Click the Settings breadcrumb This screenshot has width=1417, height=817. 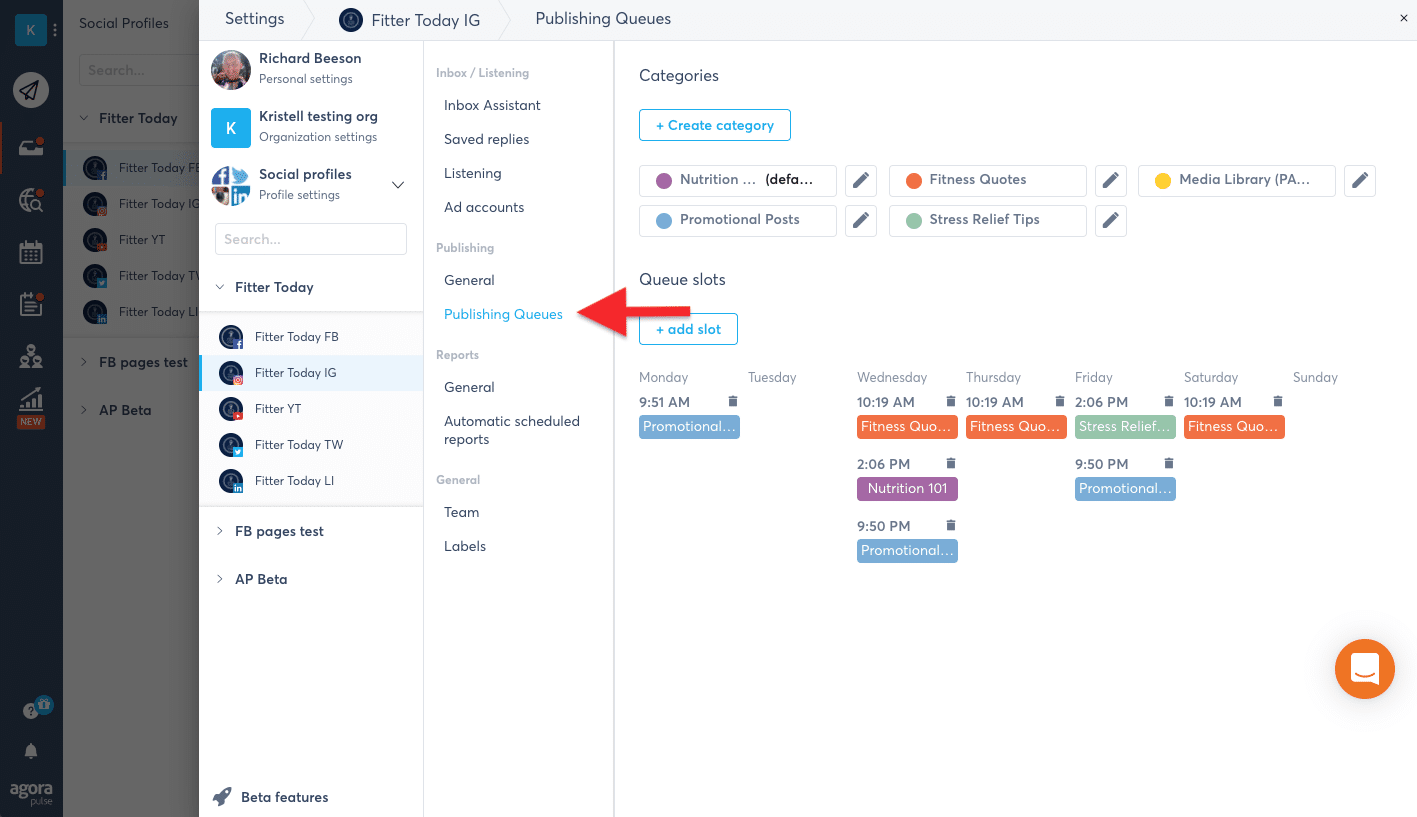[254, 18]
